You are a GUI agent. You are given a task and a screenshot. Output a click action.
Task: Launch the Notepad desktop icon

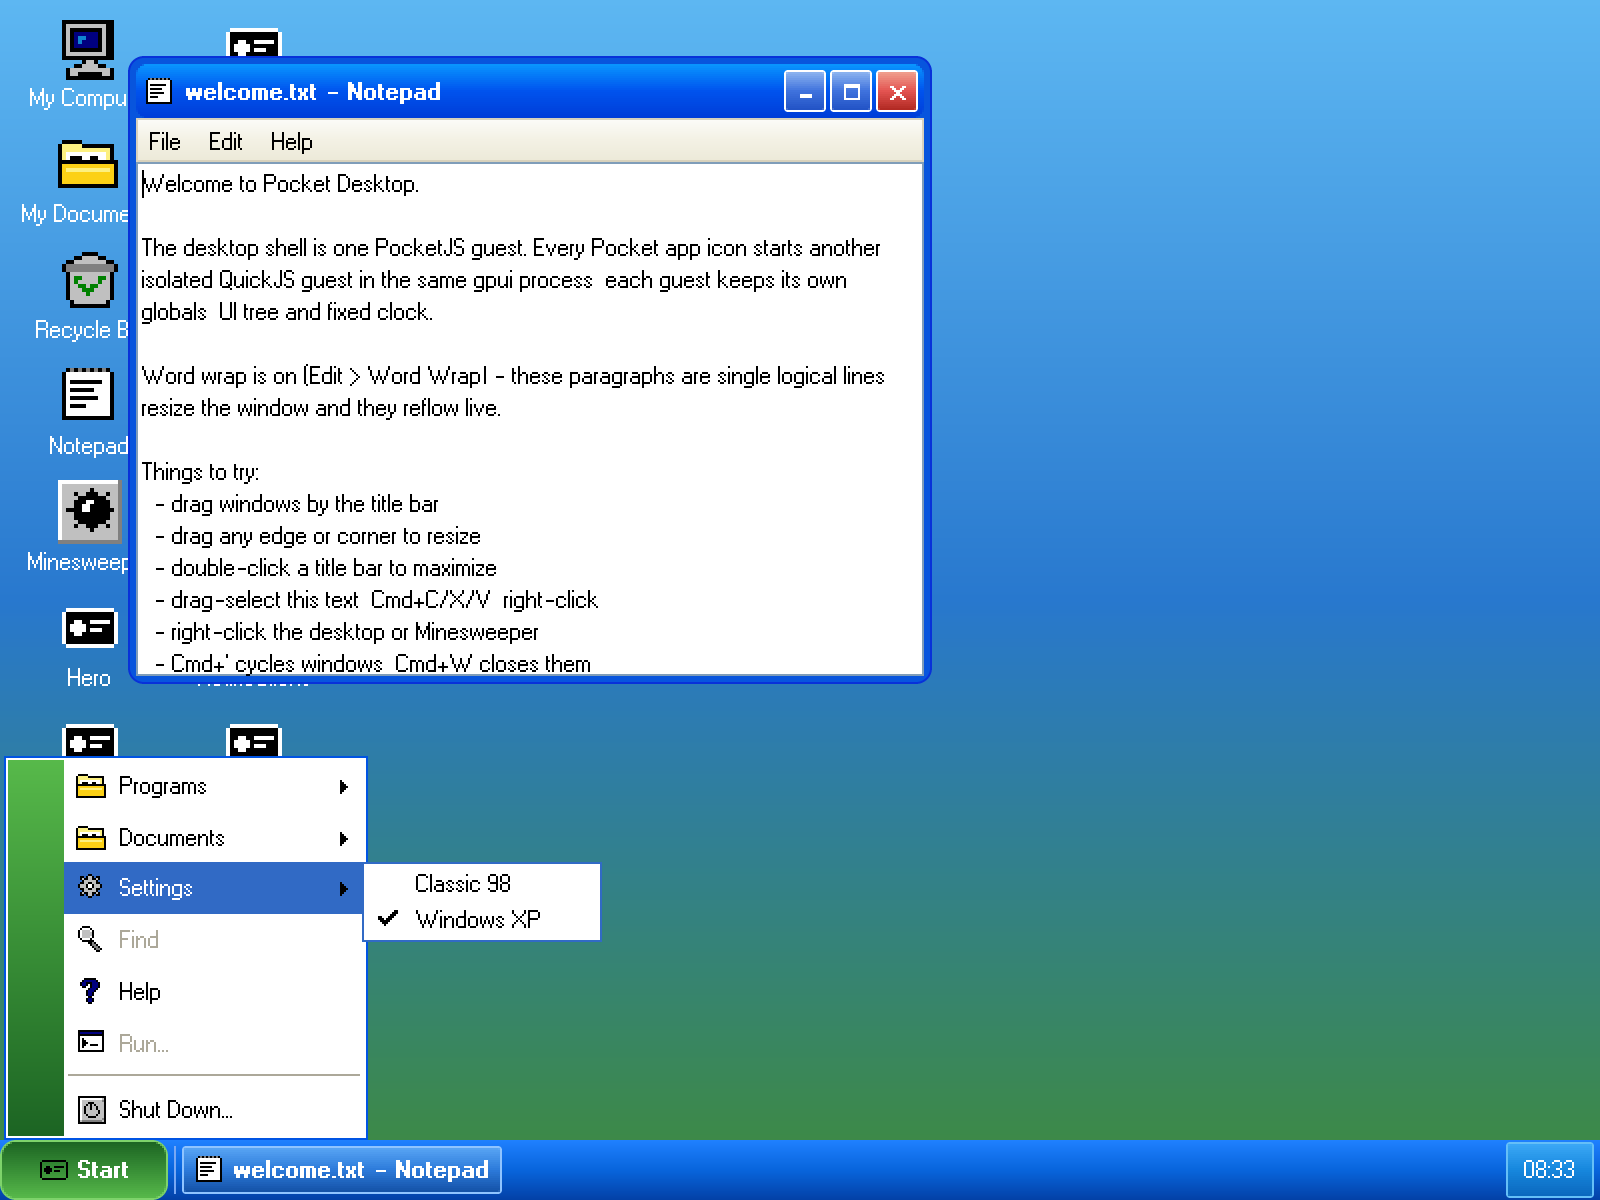[88, 394]
